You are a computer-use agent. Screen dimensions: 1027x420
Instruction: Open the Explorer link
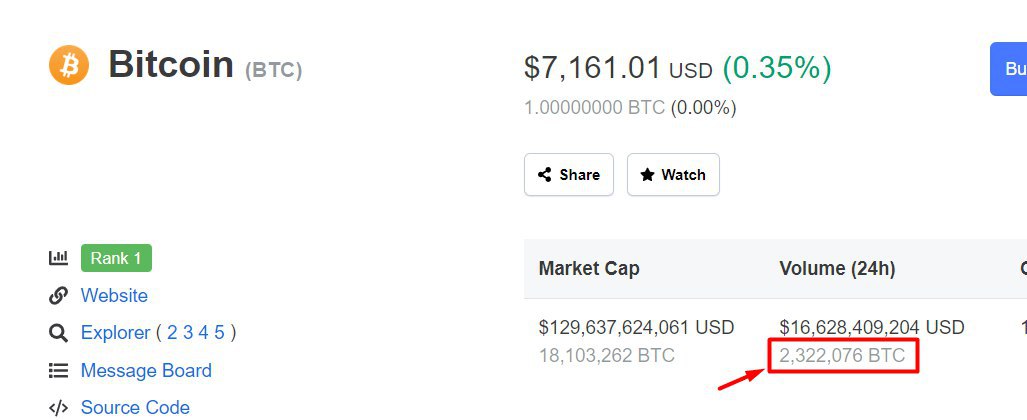coord(115,333)
